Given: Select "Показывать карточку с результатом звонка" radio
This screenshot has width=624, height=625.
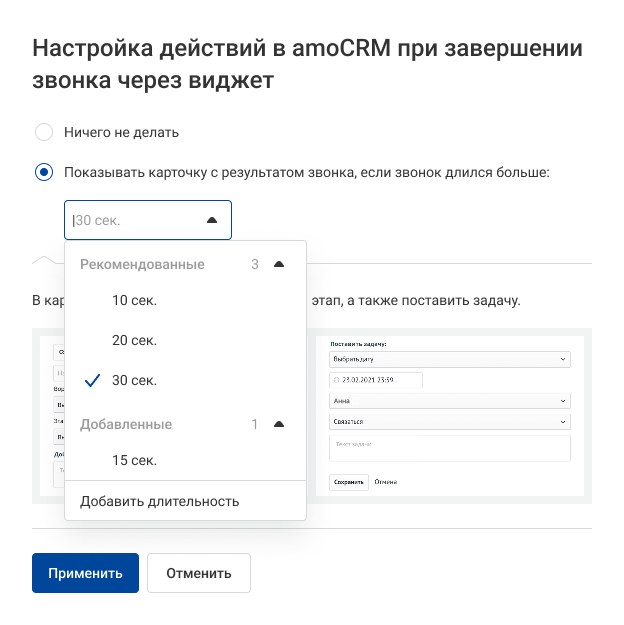Looking at the screenshot, I should pyautogui.click(x=44, y=173).
